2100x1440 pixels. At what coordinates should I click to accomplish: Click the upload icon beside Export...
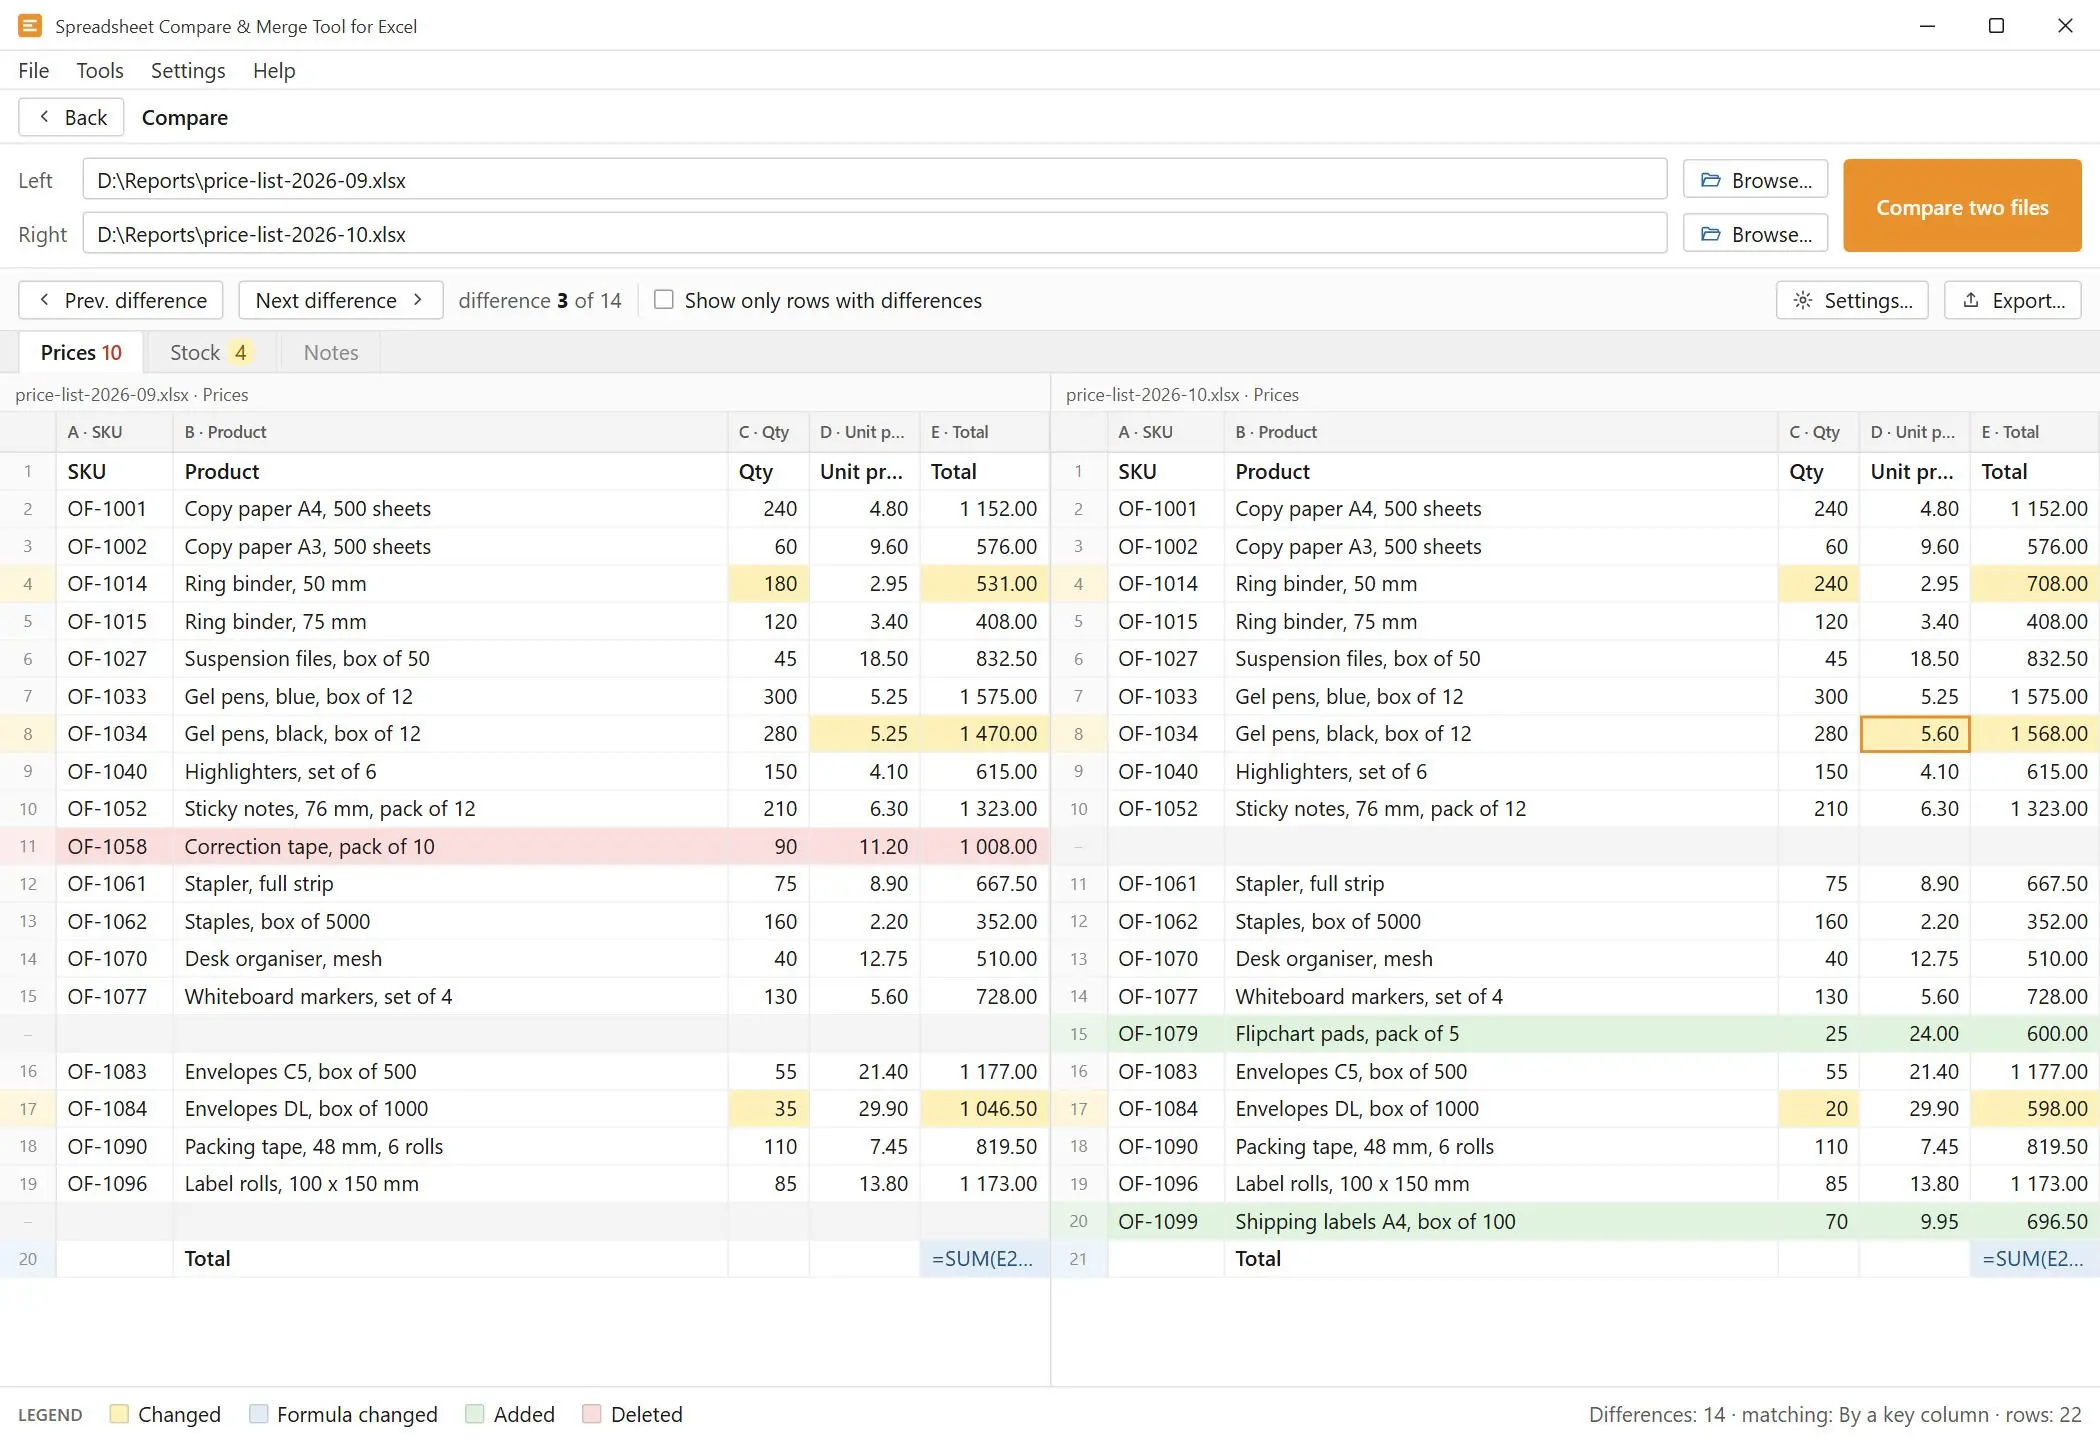tap(1971, 300)
